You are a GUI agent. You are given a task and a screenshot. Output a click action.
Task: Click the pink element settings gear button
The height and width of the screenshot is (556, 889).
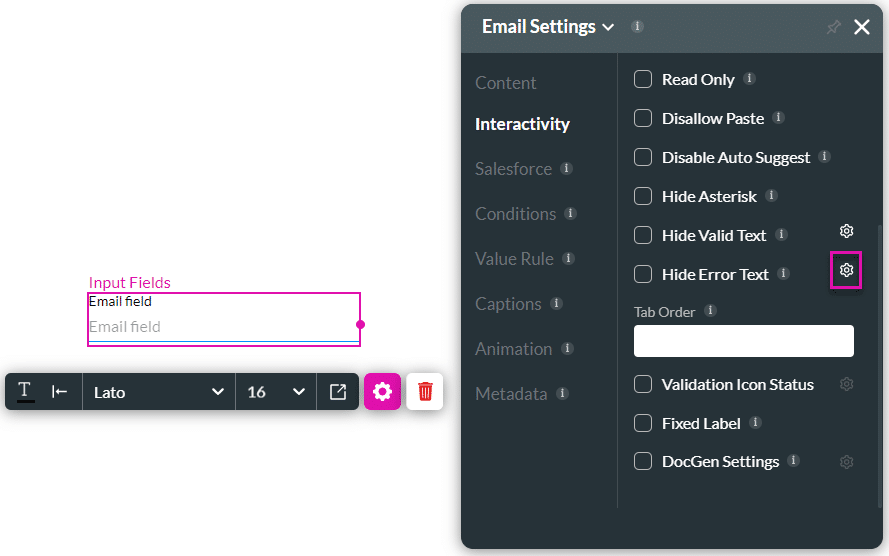pos(382,392)
